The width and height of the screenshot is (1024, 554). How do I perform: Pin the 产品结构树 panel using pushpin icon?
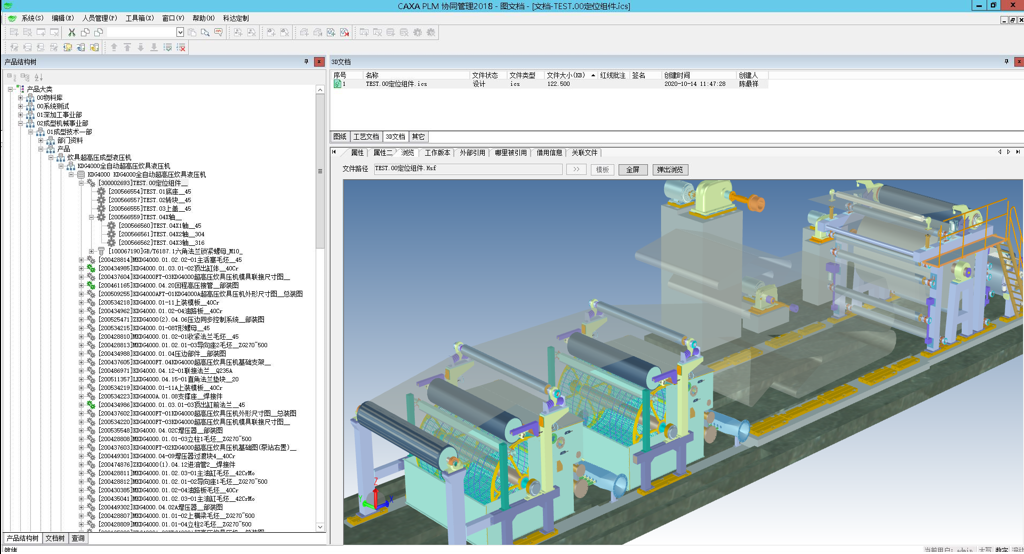tap(306, 62)
